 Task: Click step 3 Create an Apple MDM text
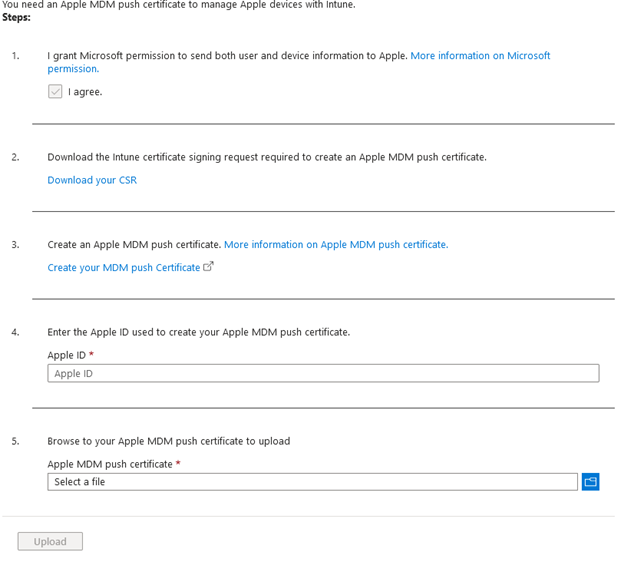134,244
